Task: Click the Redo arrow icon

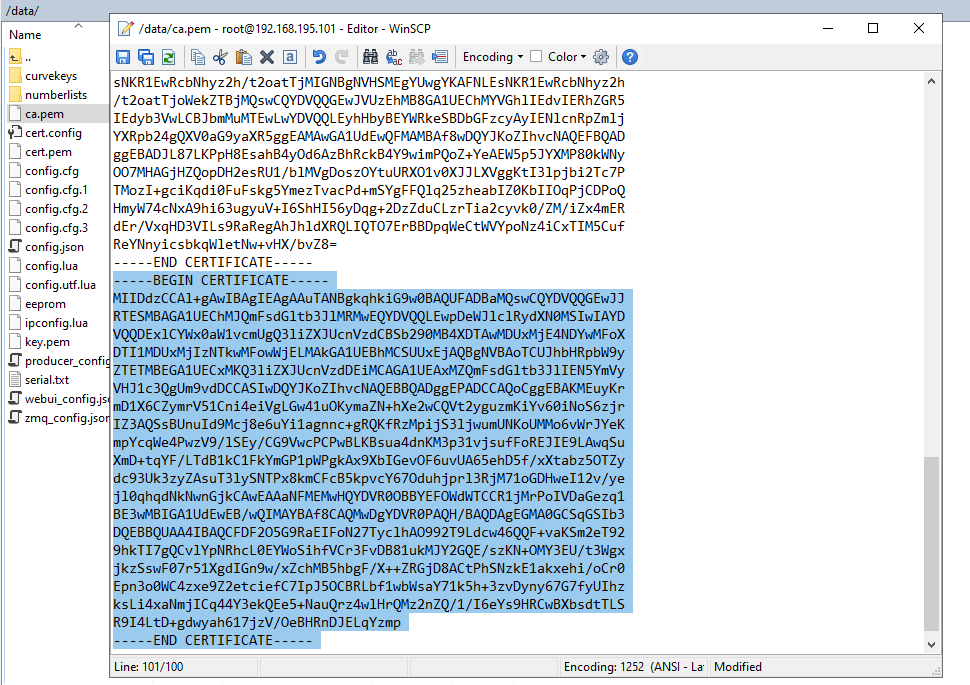Action: 341,58
